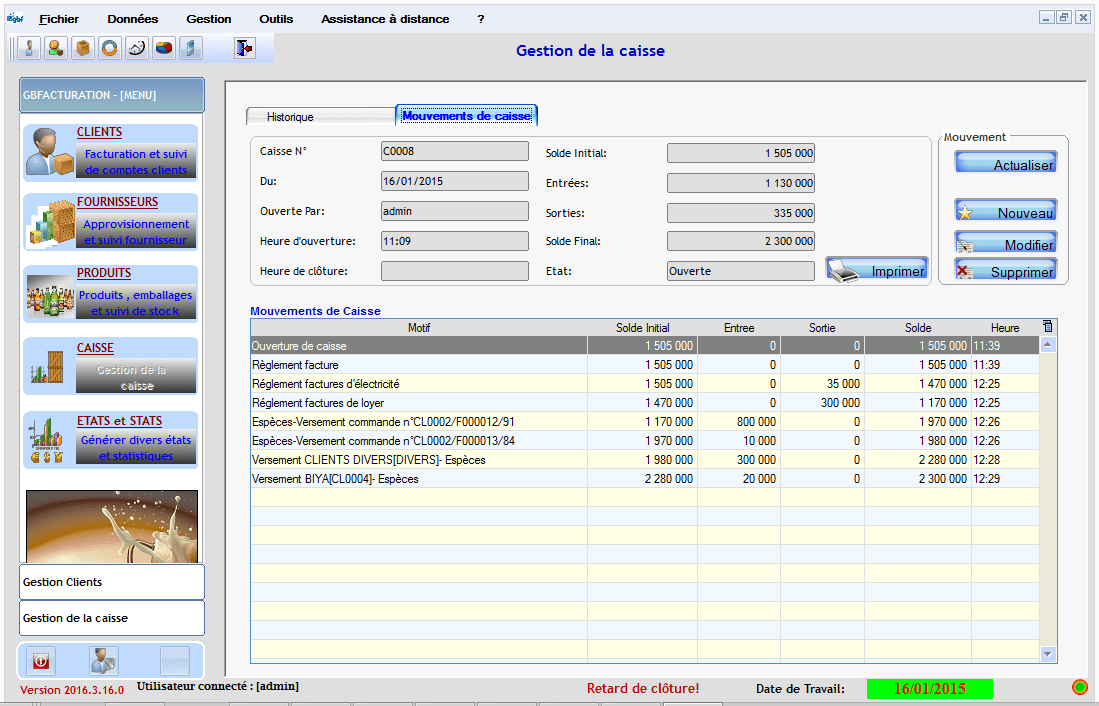Screen dimensions: 1099x706
Task: Click Supprimer to delete the movement
Action: point(1005,271)
